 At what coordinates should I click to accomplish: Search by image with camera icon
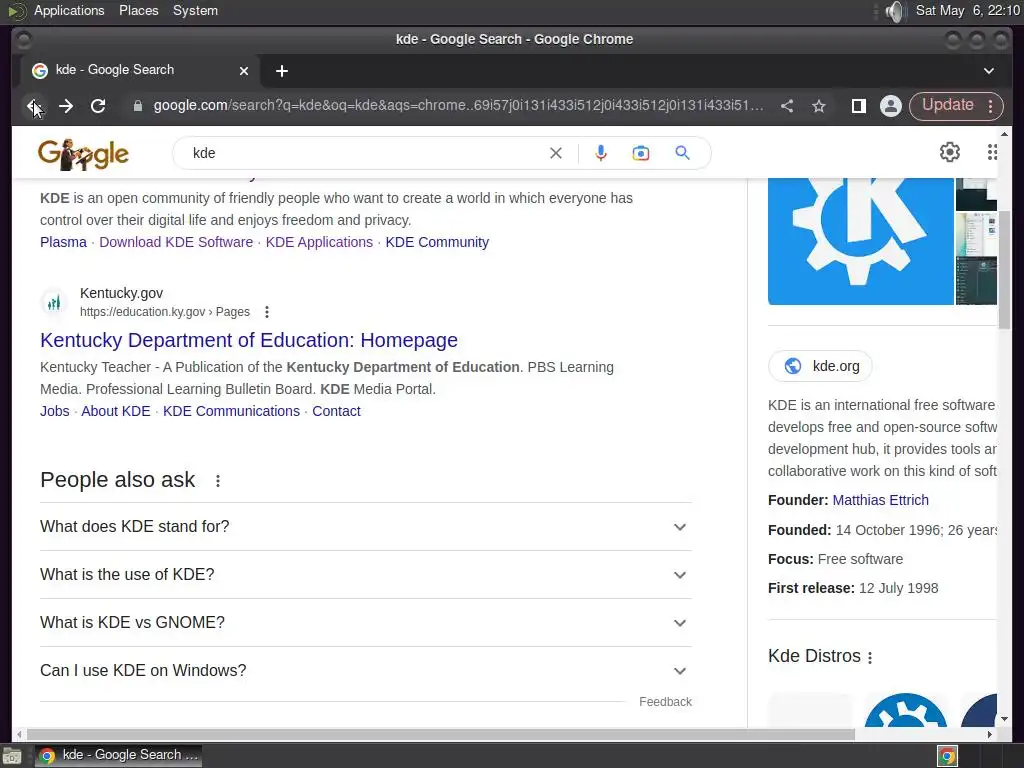(641, 153)
